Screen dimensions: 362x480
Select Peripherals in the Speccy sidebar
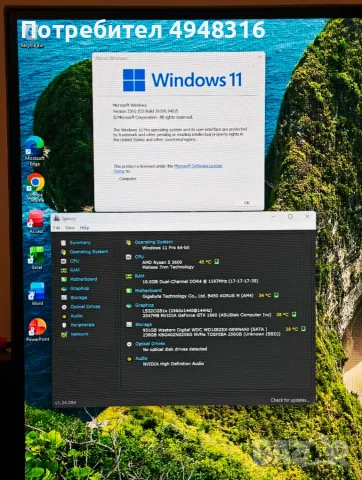pos(78,325)
